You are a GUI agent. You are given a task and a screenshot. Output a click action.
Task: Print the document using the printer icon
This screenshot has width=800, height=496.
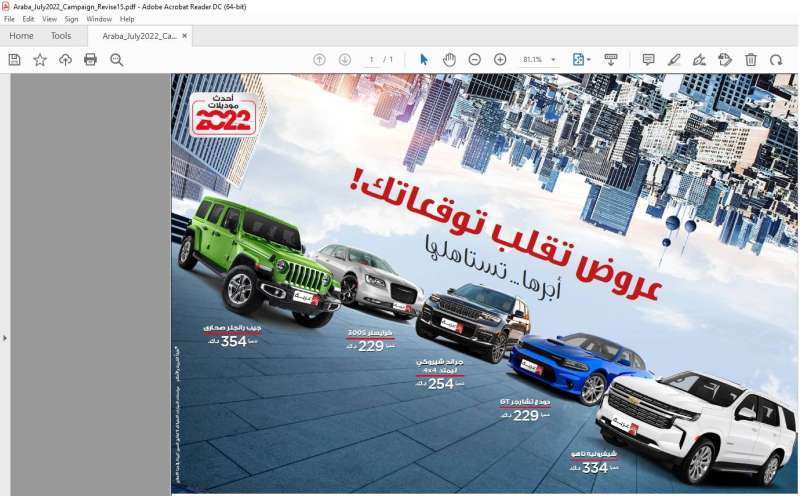coord(90,60)
